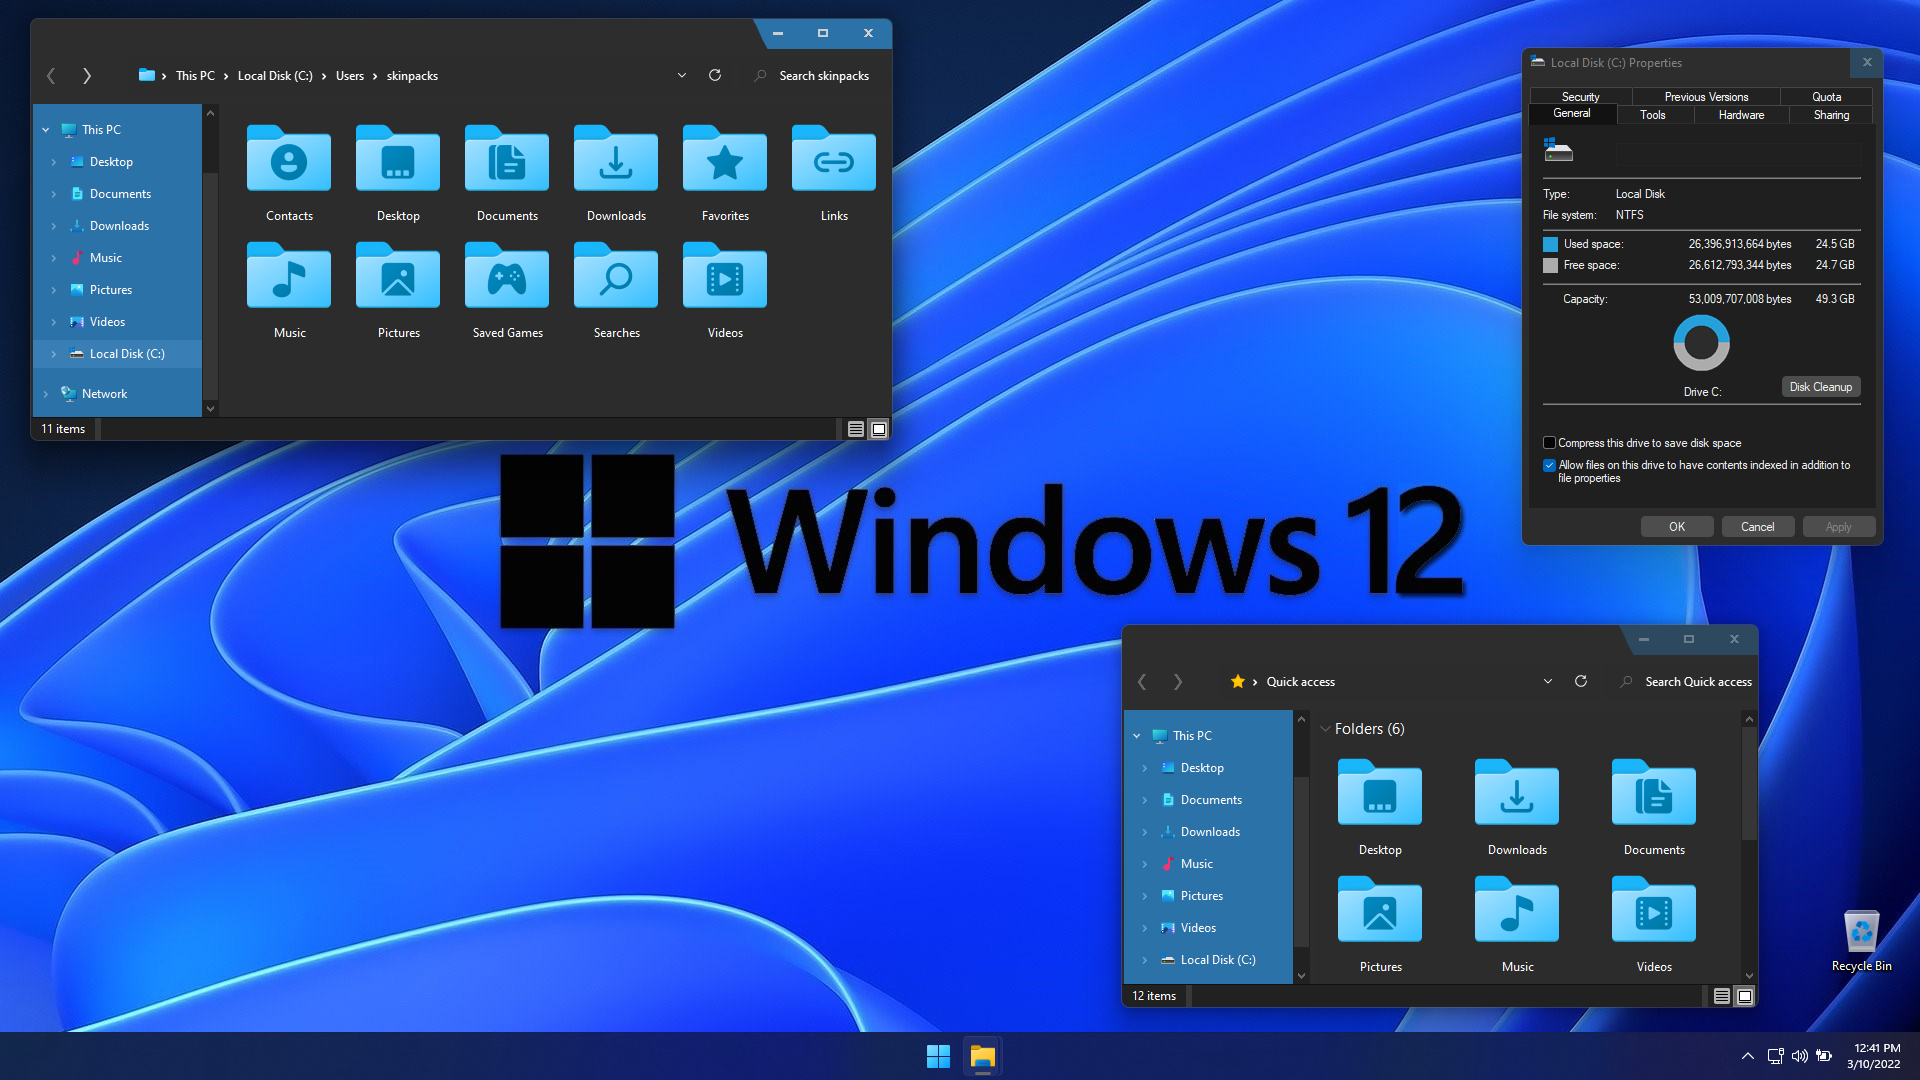
Task: Click This PC in the address breadcrumb
Action: [195, 76]
